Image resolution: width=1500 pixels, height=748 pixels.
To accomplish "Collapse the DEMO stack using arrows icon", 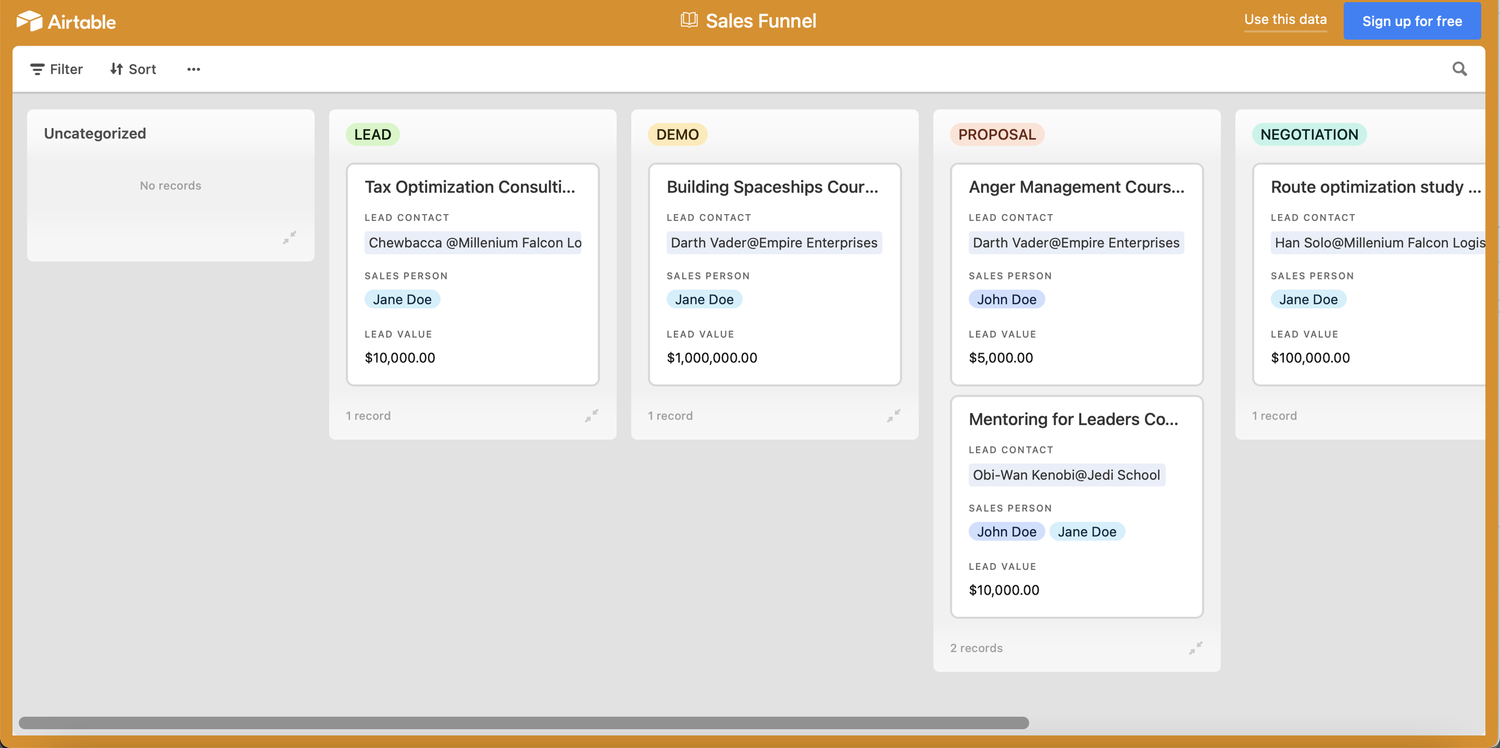I will point(894,416).
